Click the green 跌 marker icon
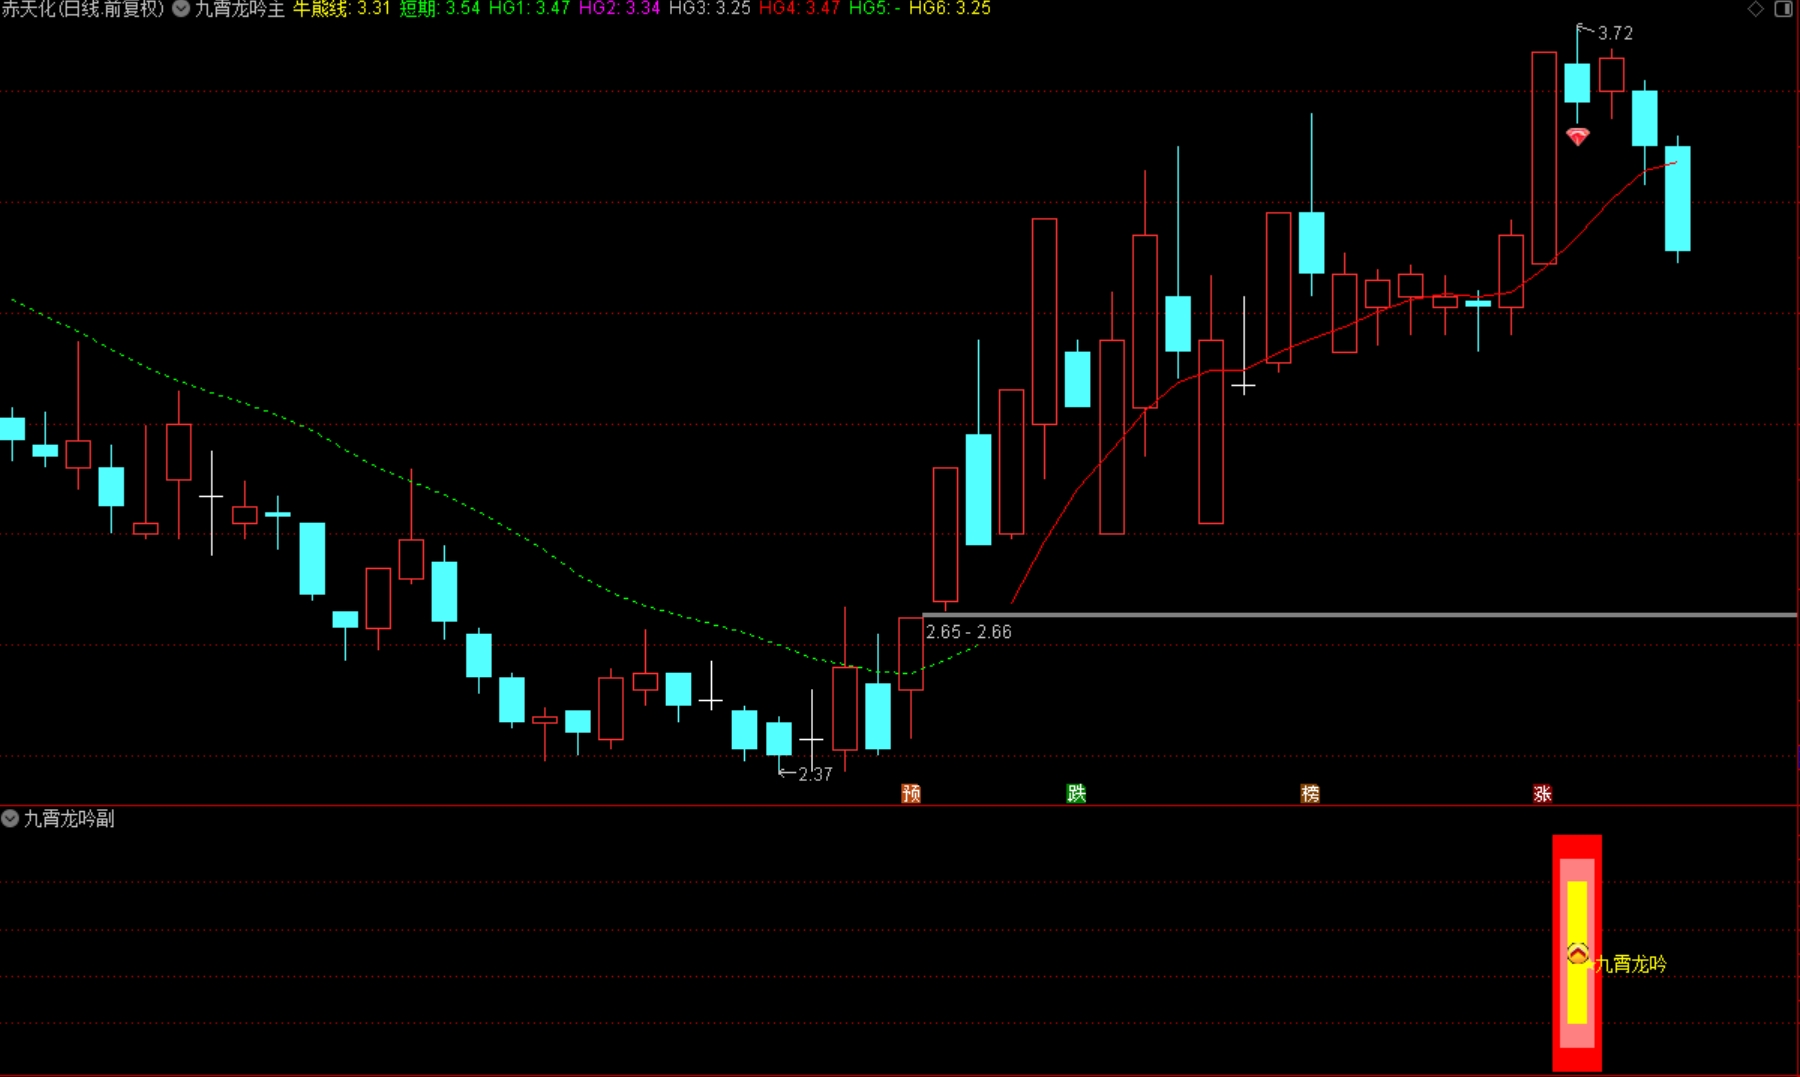The height and width of the screenshot is (1077, 1800). pyautogui.click(x=1076, y=794)
